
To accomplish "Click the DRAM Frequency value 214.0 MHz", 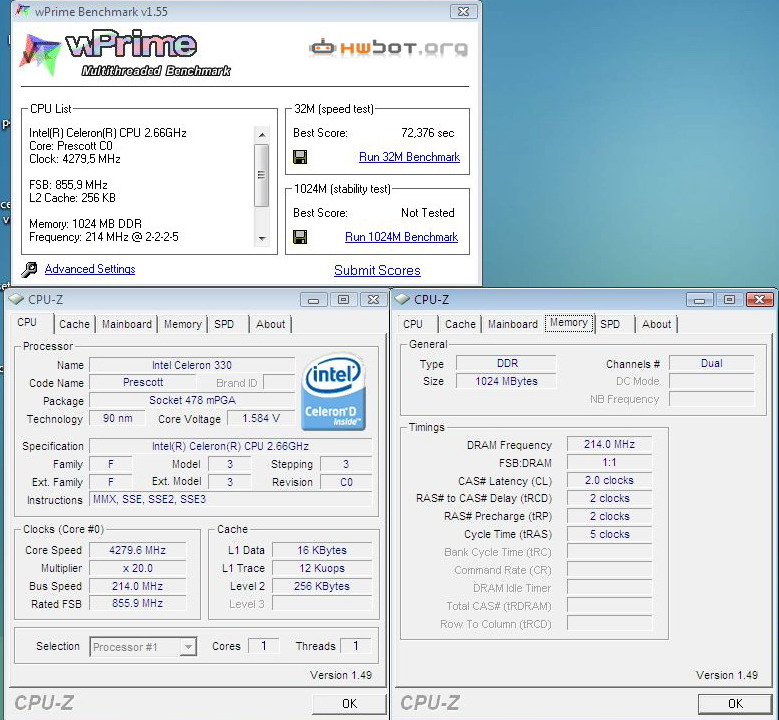I will pyautogui.click(x=610, y=444).
